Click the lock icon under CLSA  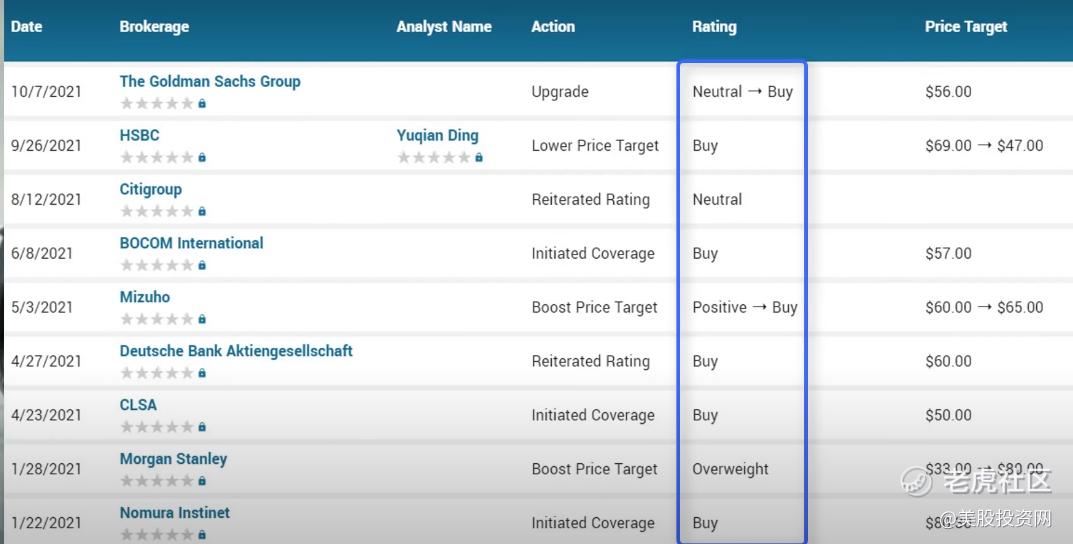pos(202,427)
